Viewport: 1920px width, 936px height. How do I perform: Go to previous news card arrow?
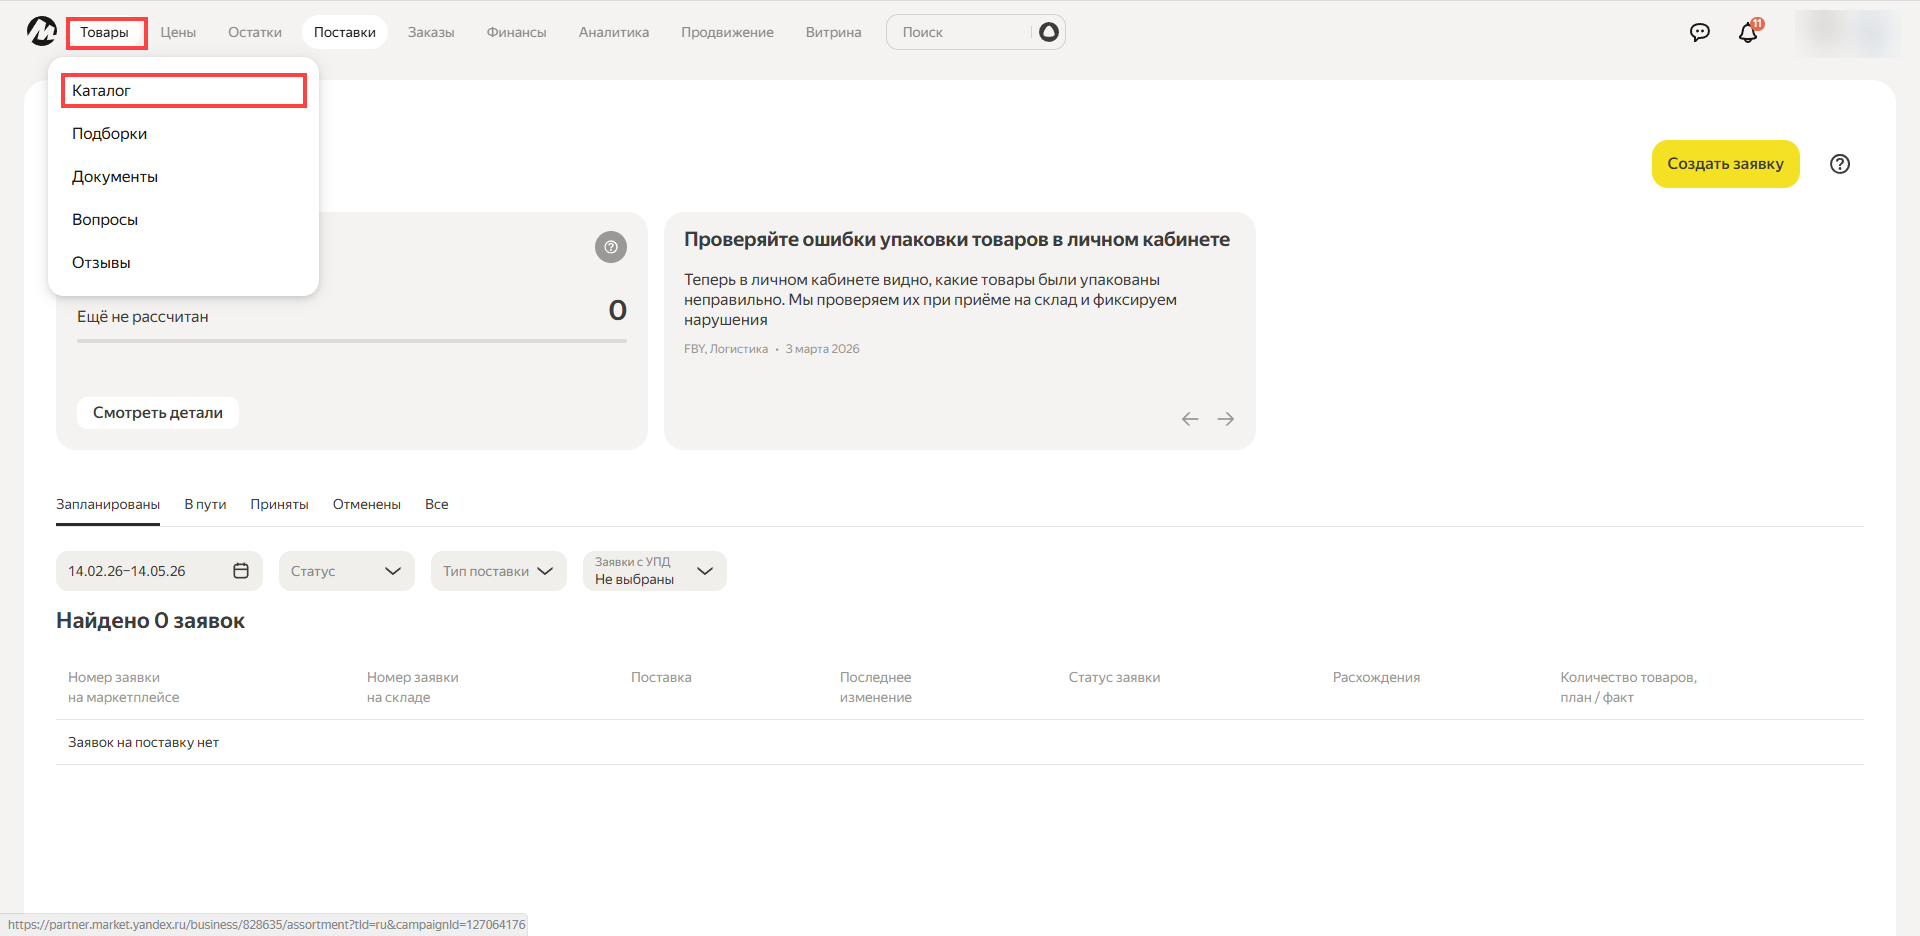[x=1189, y=419]
